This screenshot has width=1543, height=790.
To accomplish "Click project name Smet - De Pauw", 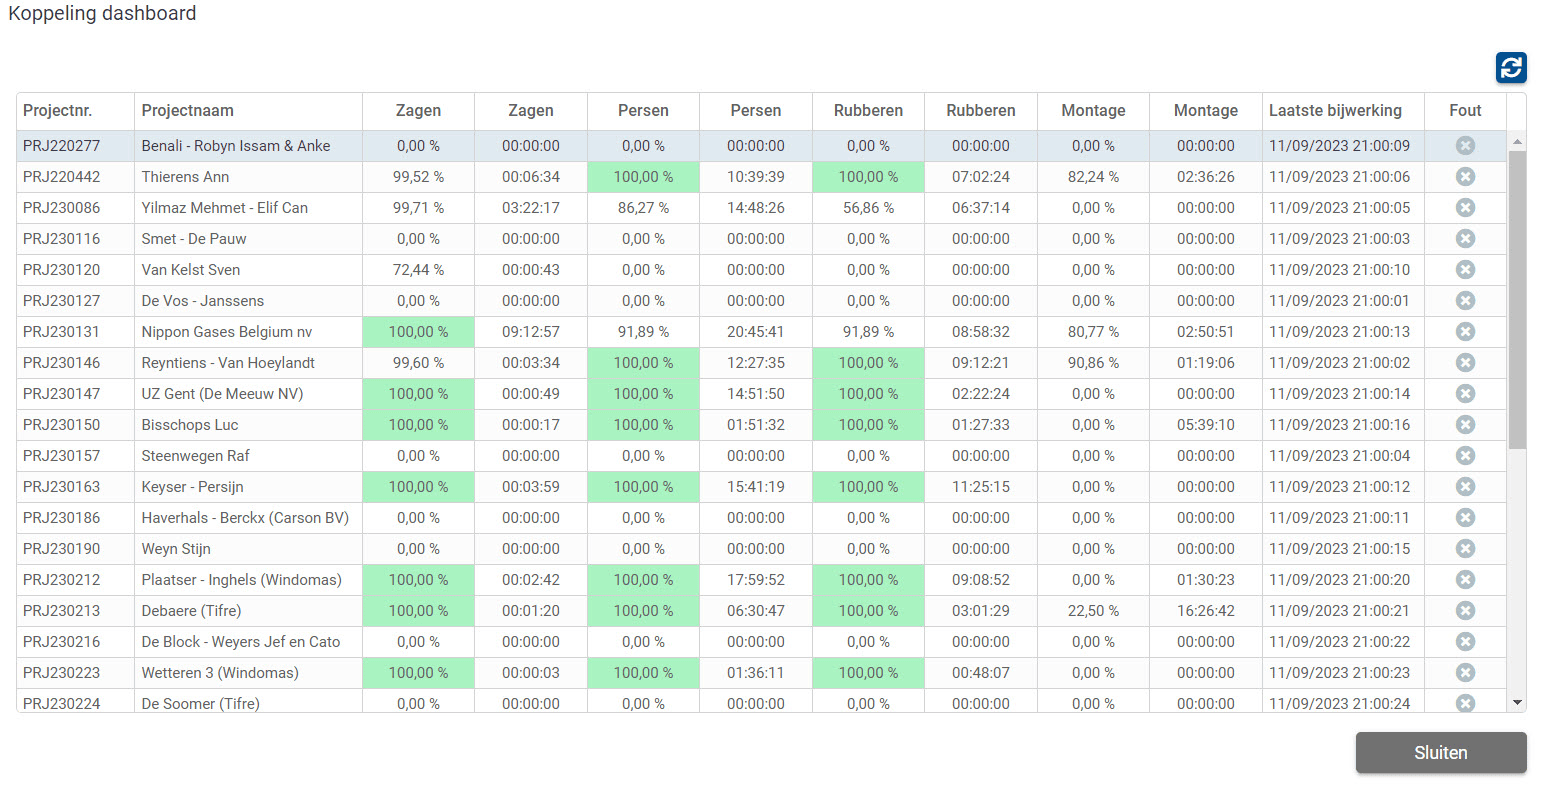I will point(194,239).
